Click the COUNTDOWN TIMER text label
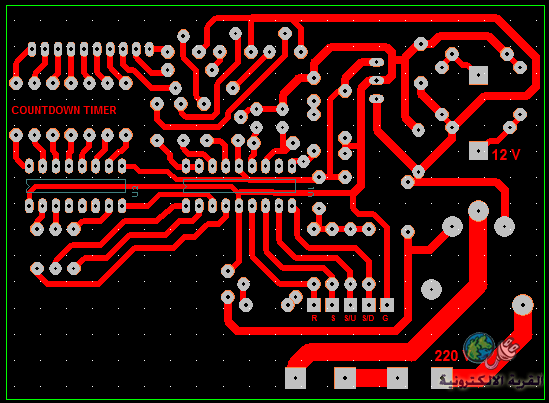Viewport: 549px width, 403px height. pos(64,110)
